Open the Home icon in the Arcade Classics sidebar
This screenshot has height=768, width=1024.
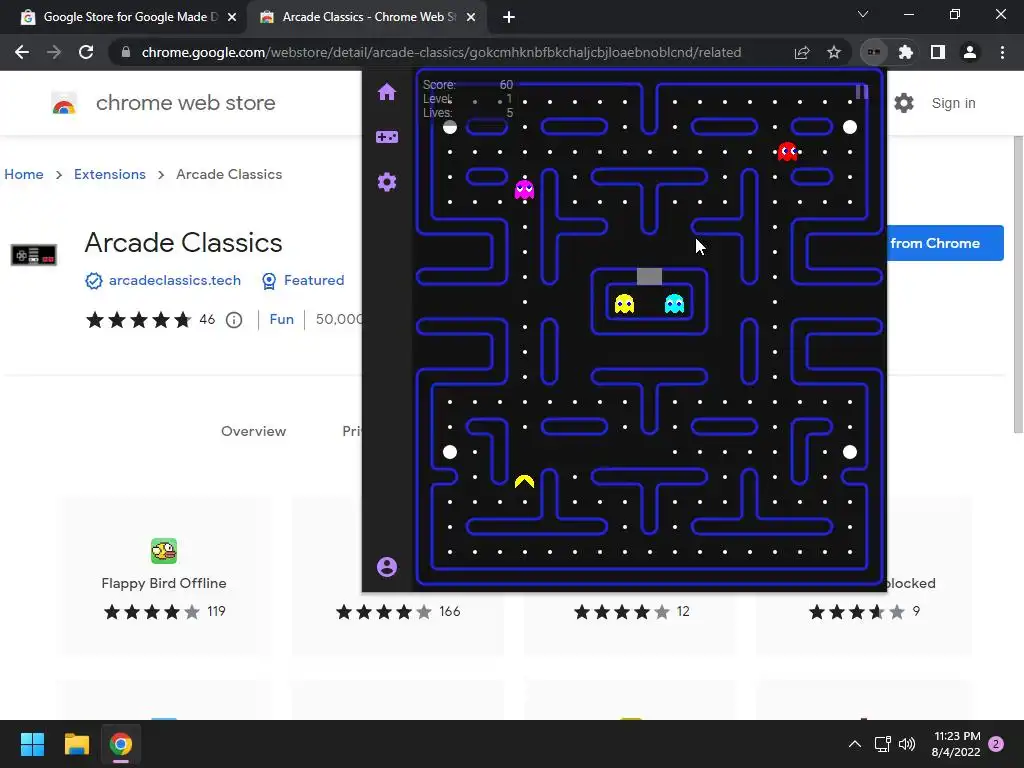click(387, 92)
